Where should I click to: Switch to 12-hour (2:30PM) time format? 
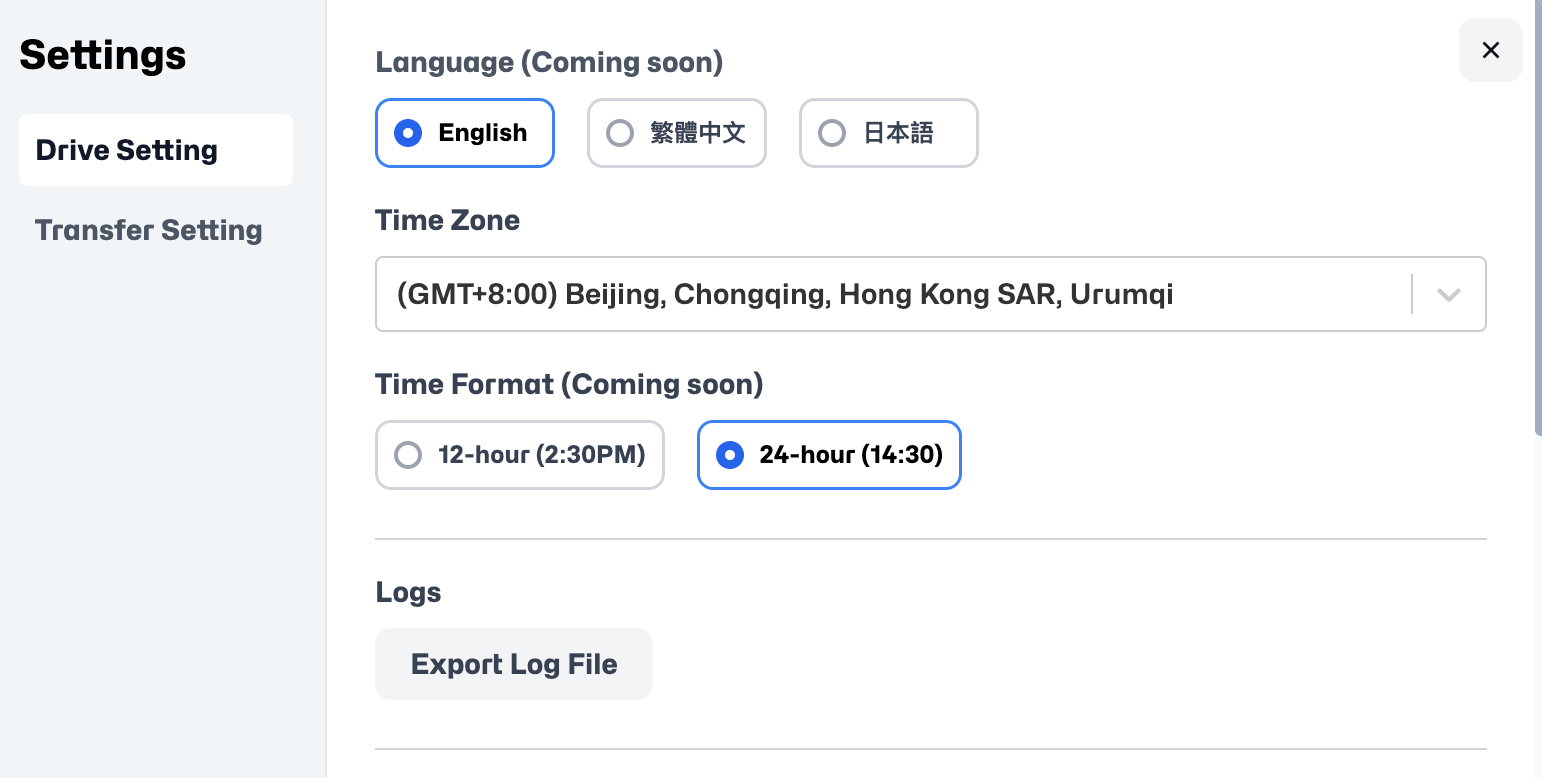(520, 455)
